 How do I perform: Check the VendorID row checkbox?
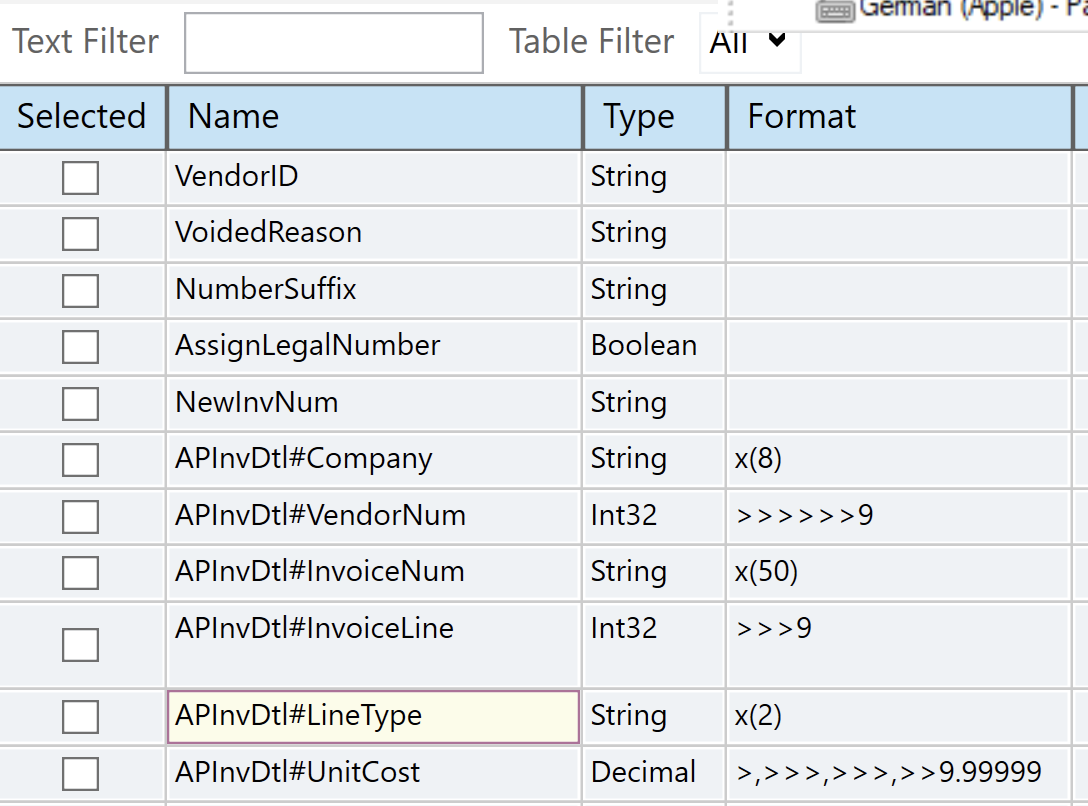click(x=80, y=177)
